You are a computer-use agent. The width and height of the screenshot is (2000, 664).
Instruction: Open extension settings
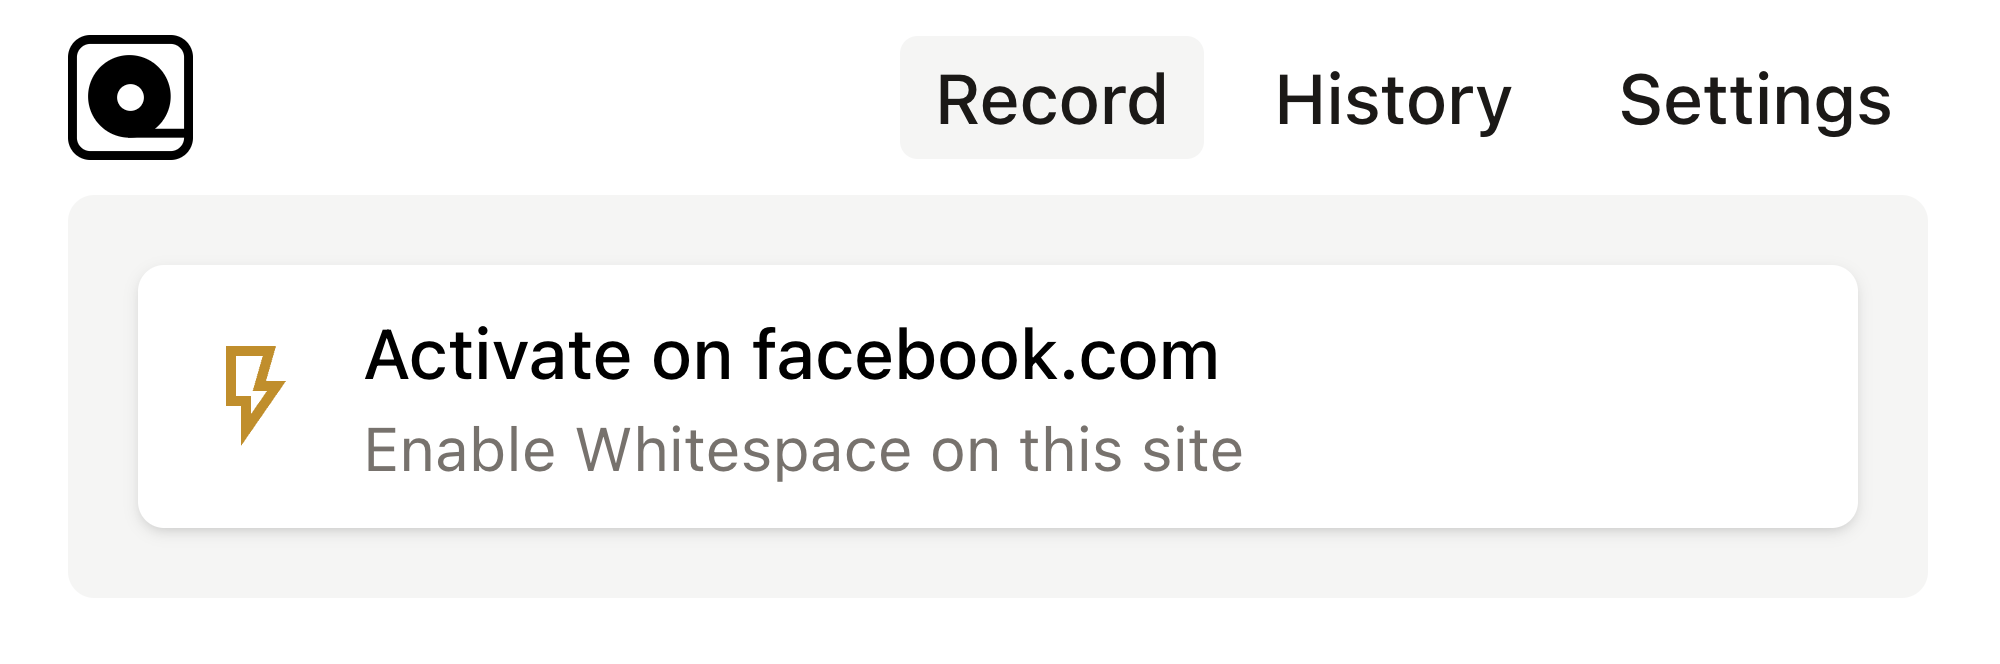click(1755, 99)
